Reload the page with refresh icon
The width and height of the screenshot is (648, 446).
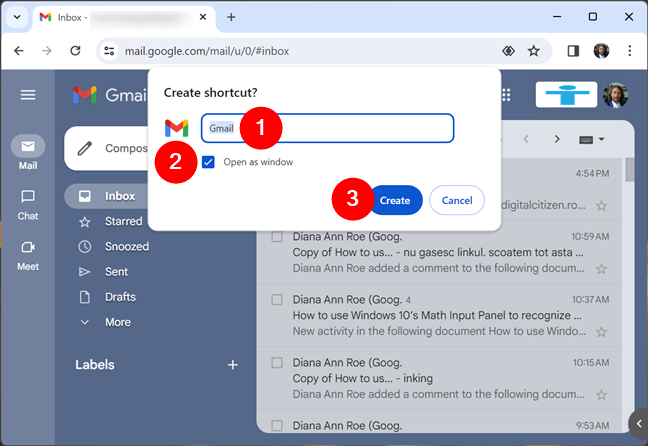pyautogui.click(x=75, y=51)
